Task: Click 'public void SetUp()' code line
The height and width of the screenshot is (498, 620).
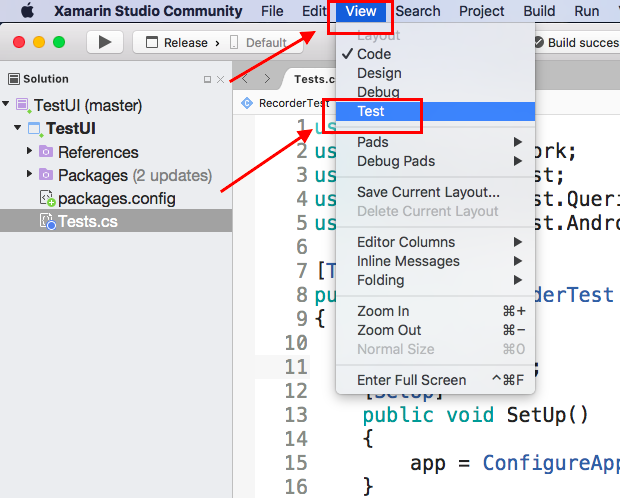Action: coord(476,415)
